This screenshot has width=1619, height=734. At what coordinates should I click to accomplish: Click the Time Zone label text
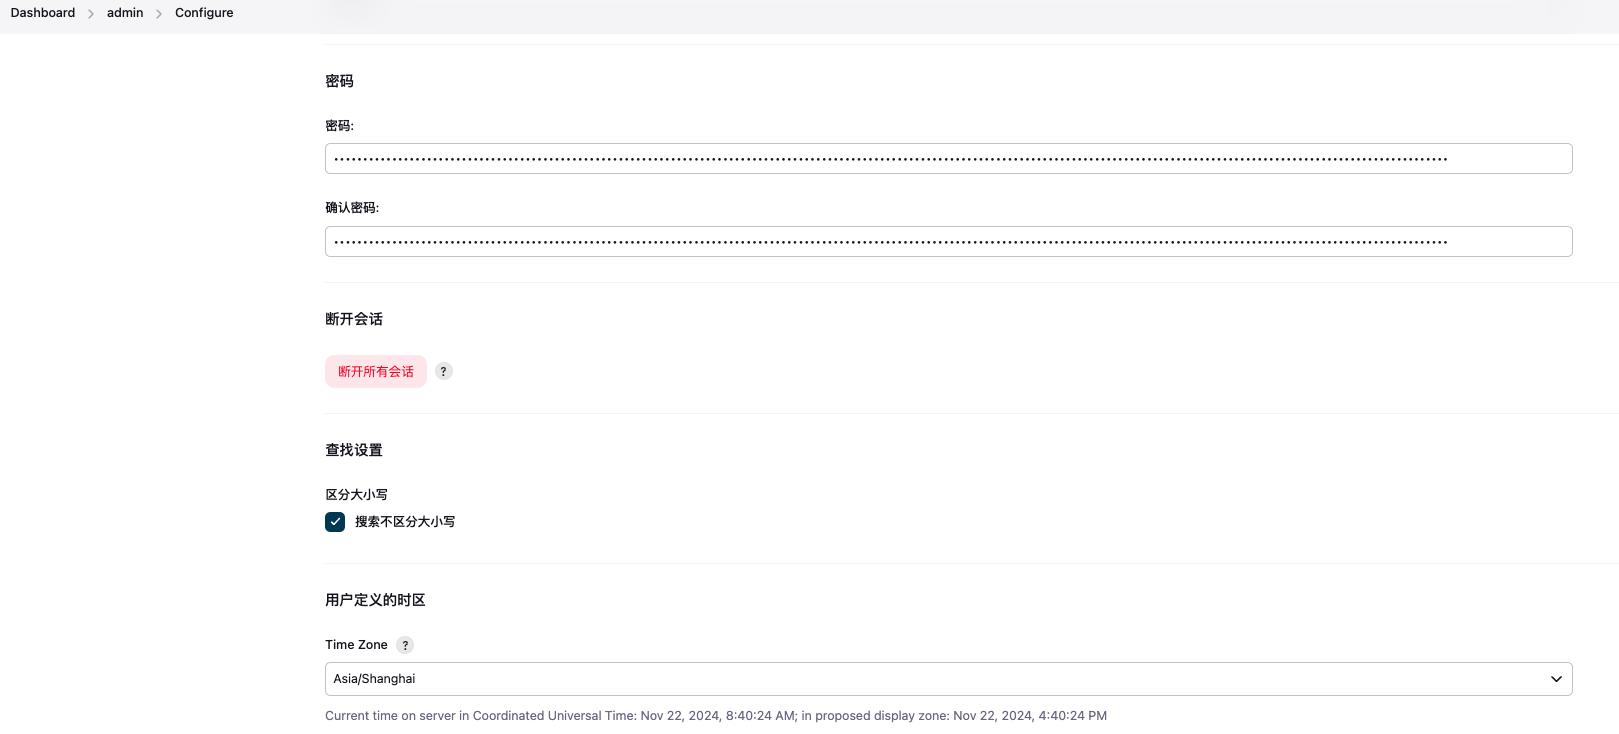[x=356, y=645]
